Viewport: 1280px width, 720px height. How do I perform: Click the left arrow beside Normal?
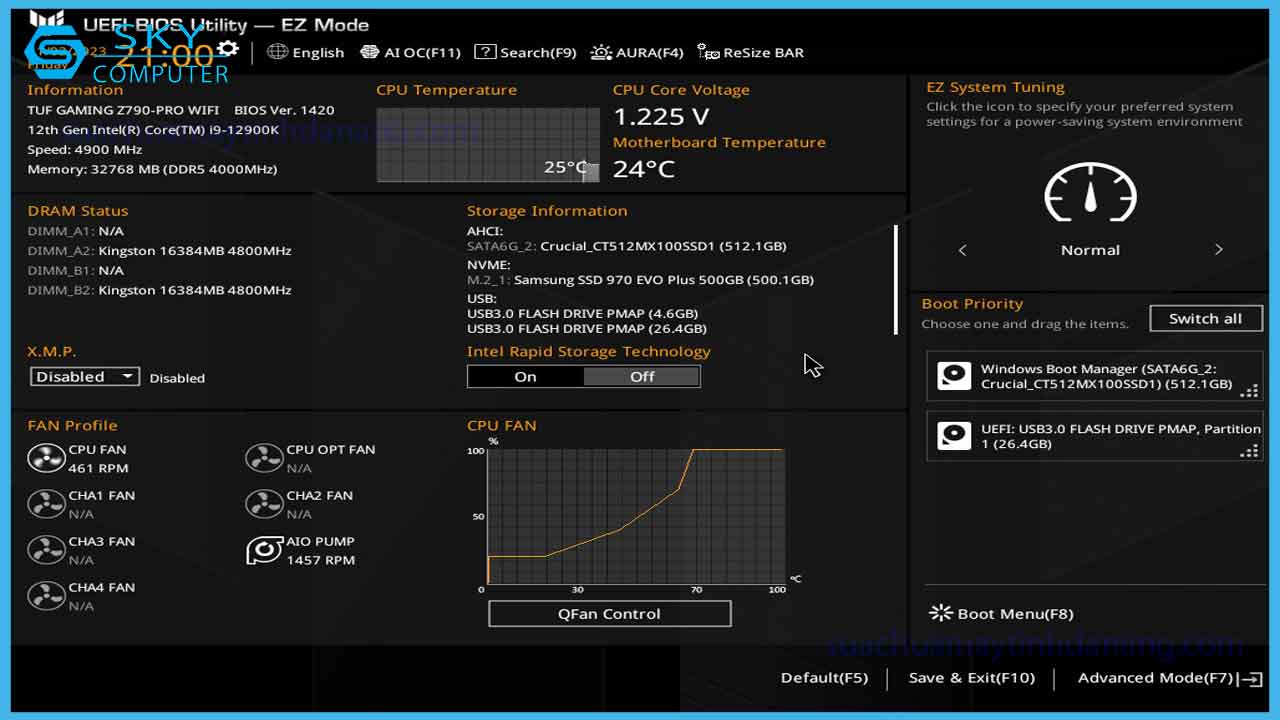[962, 249]
